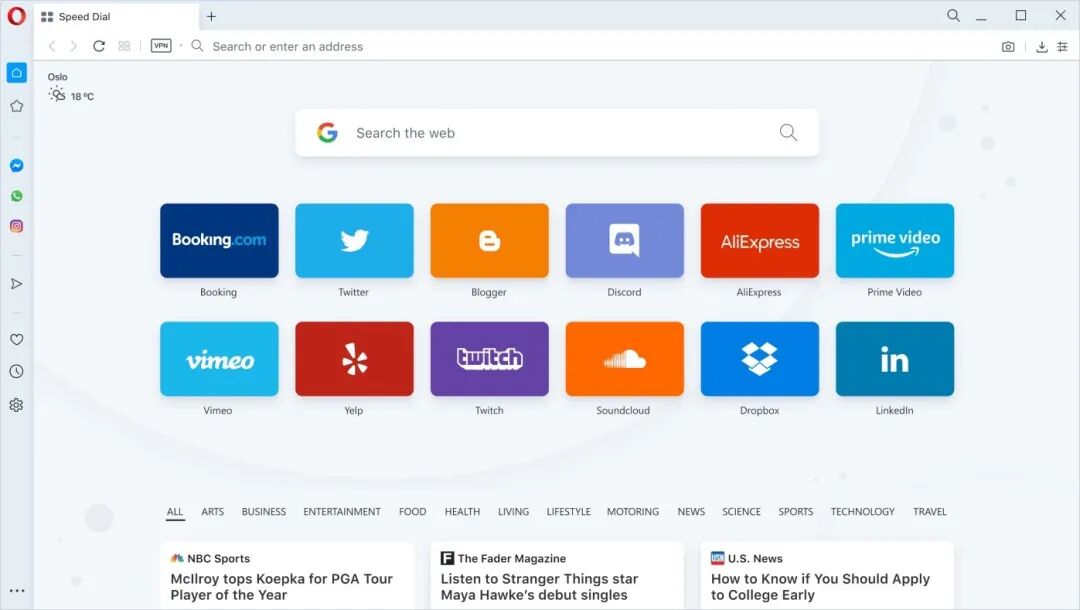Open the Dropbox speed dial tile

coord(760,359)
